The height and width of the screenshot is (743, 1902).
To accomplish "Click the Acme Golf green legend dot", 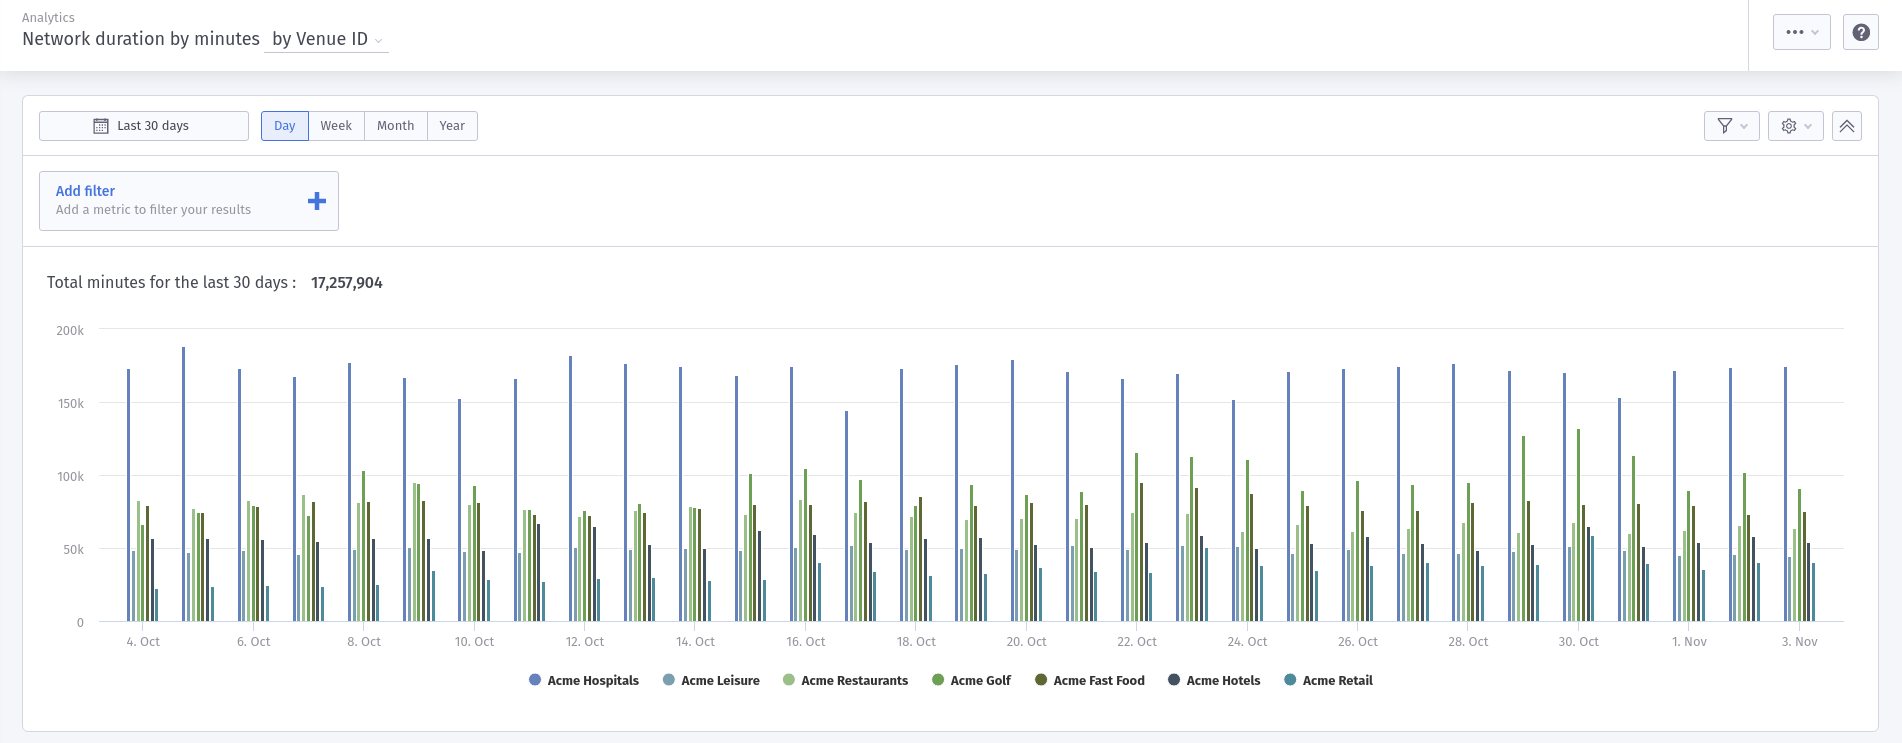I will pos(938,680).
